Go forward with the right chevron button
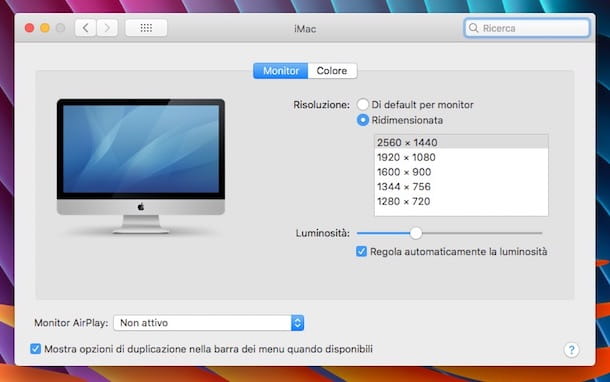Screen dimensions: 610x382 [107, 28]
